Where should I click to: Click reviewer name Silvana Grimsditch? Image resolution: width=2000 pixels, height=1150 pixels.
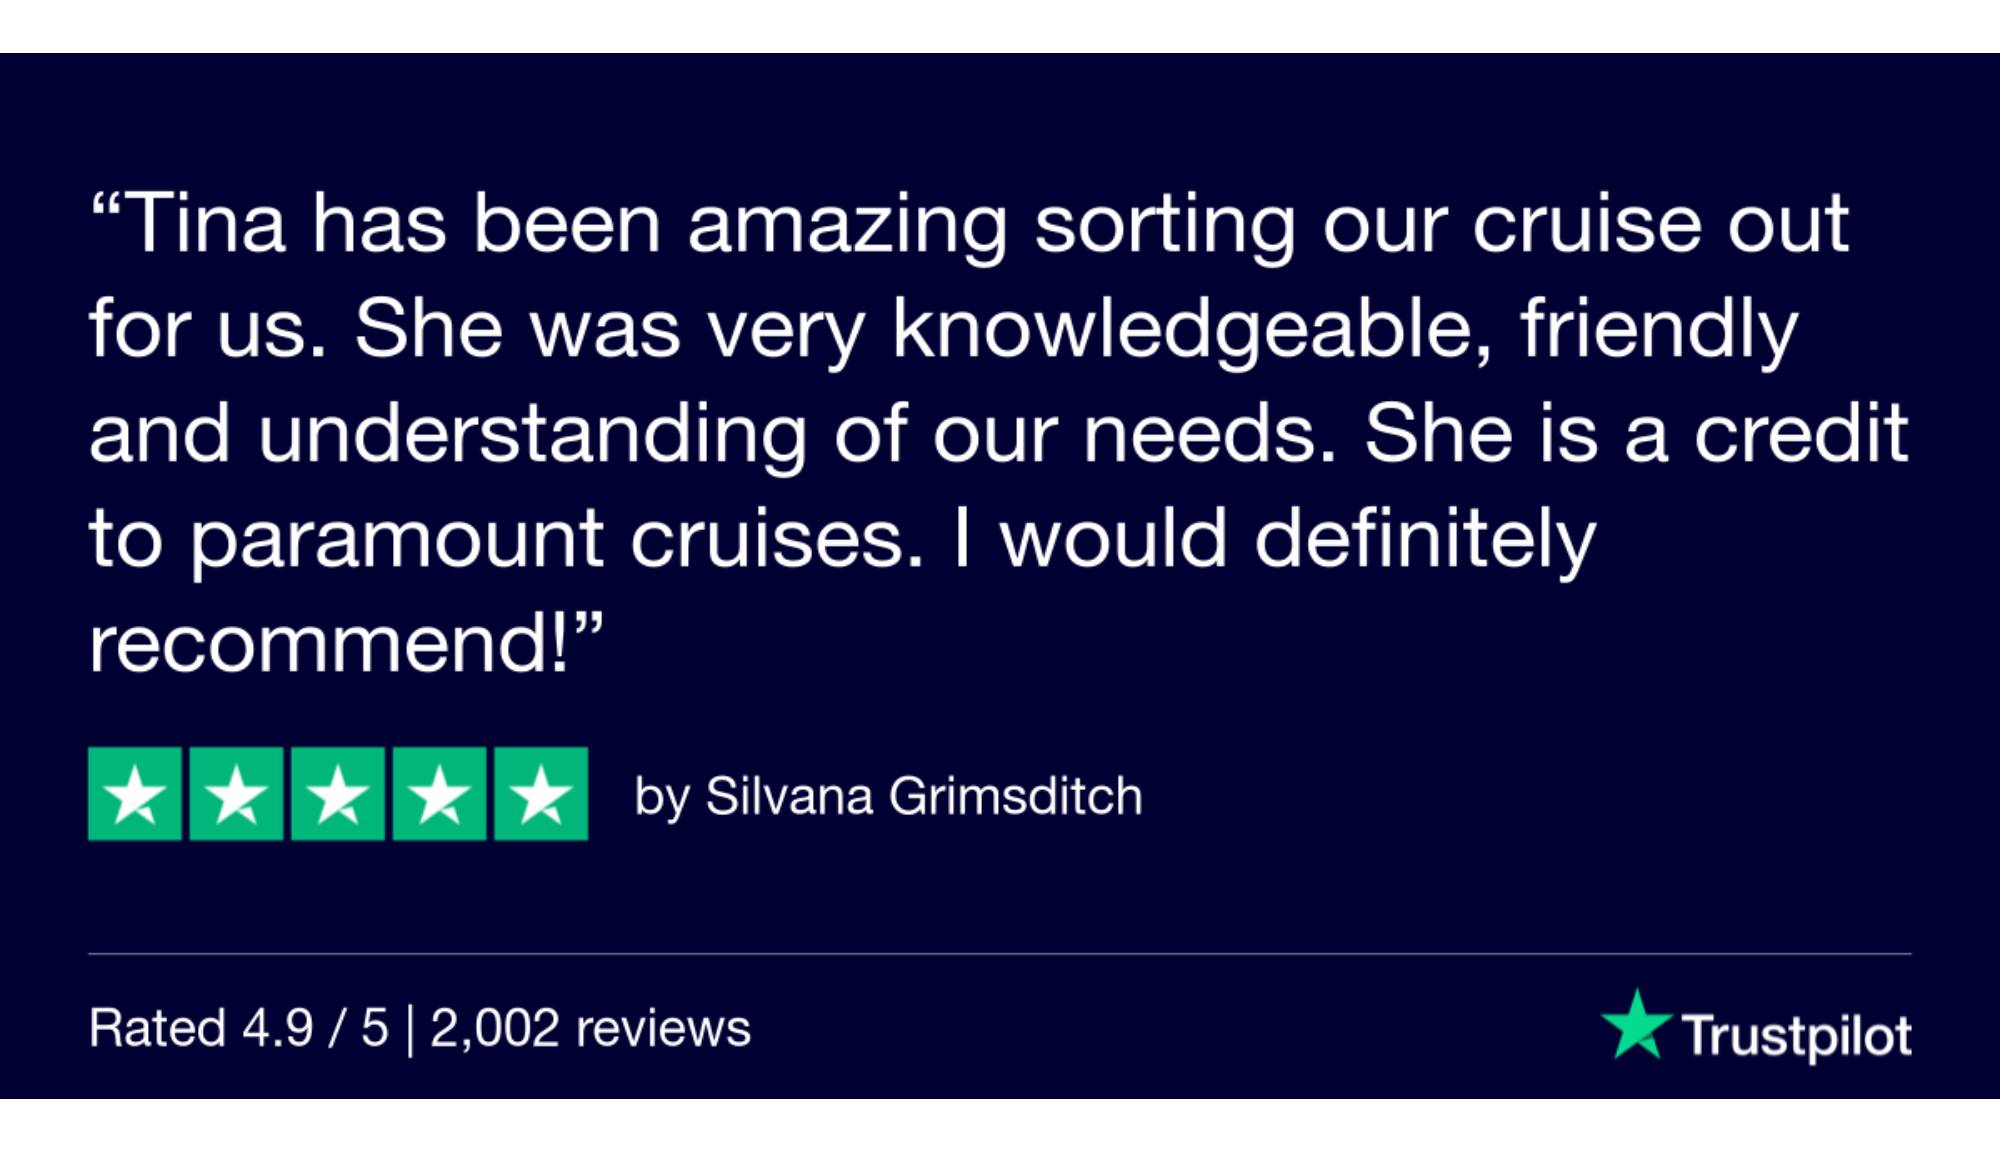tap(924, 797)
